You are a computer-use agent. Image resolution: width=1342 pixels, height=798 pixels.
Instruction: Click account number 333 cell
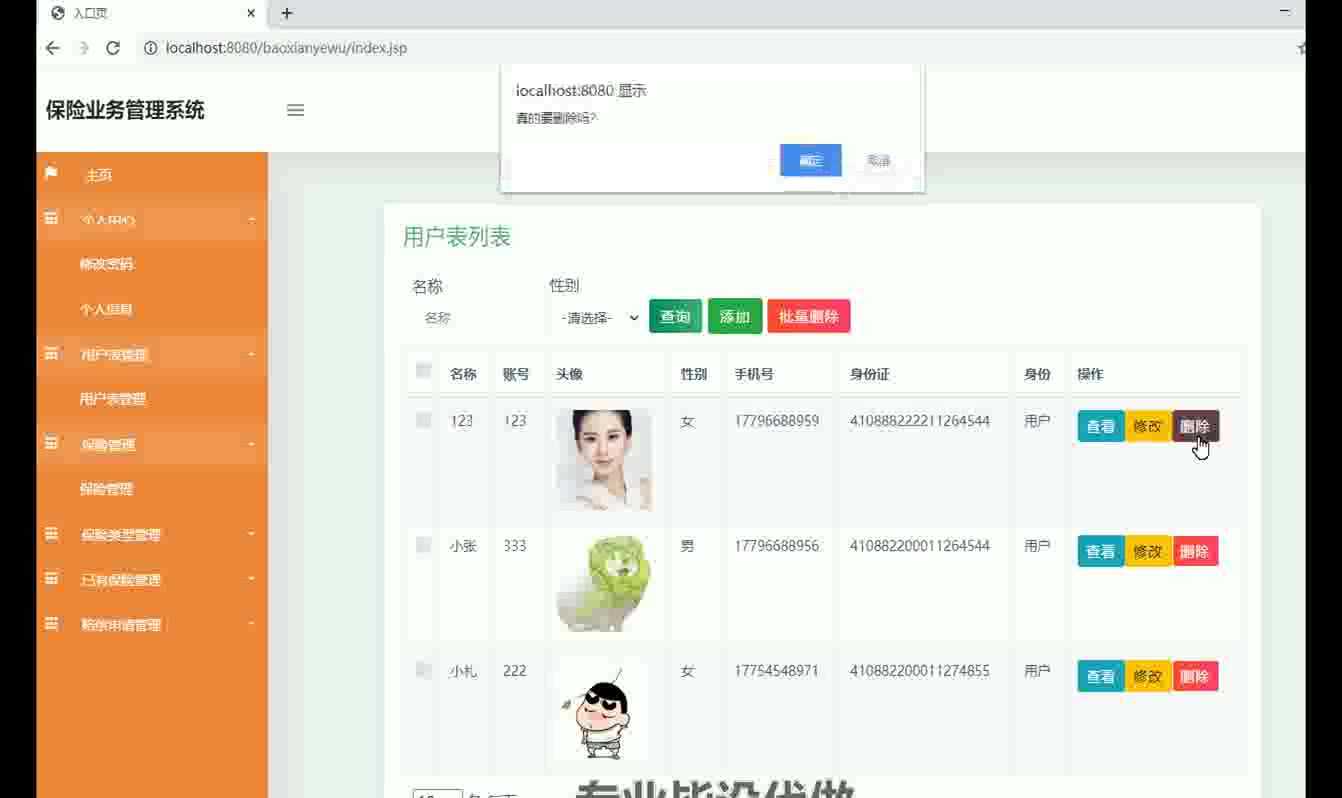[x=515, y=546]
